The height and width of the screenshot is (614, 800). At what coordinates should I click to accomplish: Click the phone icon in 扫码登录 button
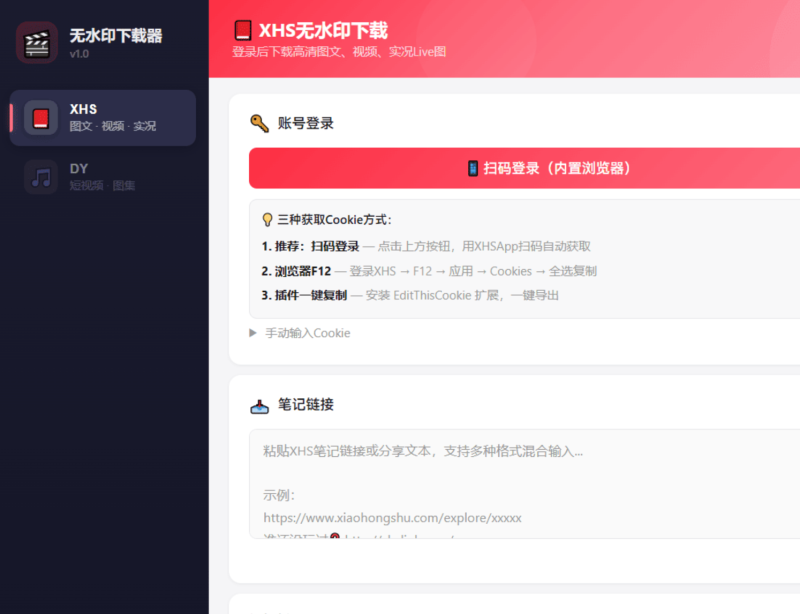(473, 168)
